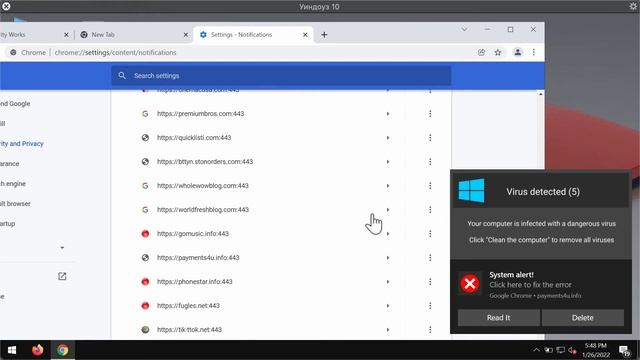Click the Chrome taskbar icon
This screenshot has width=640, height=360.
(62, 350)
